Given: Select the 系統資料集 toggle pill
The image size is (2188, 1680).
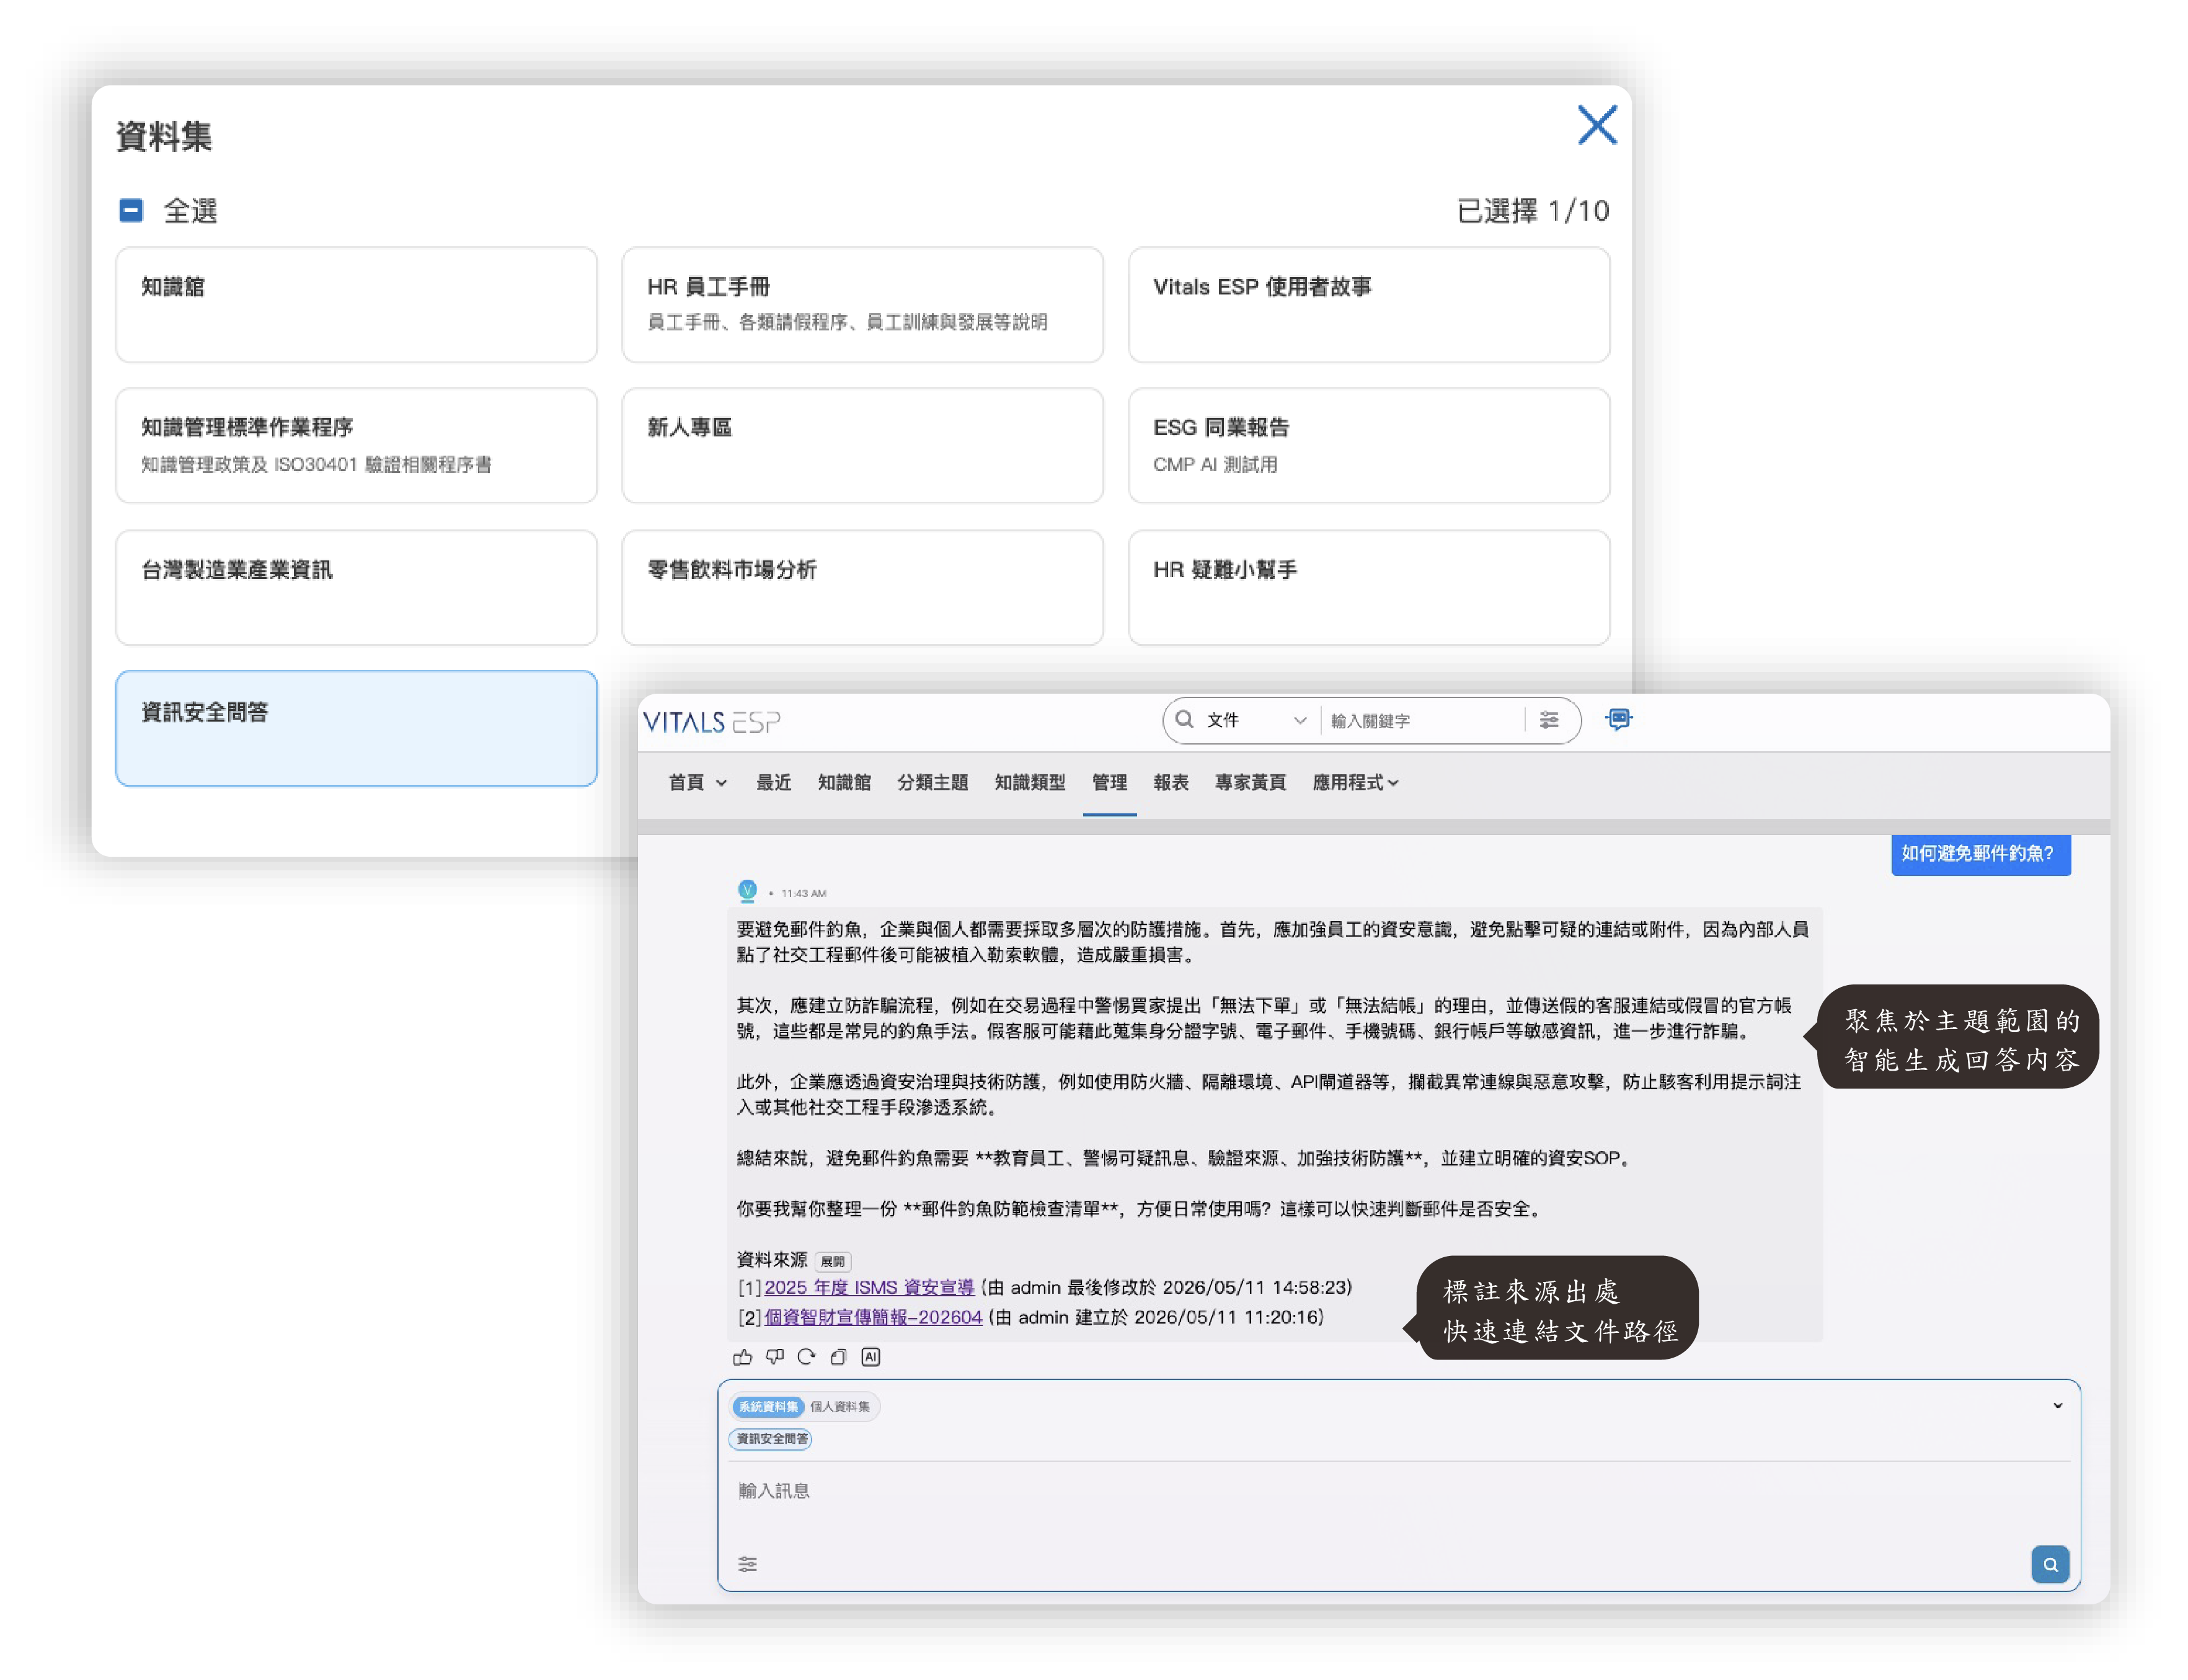Looking at the screenshot, I should point(768,1406).
